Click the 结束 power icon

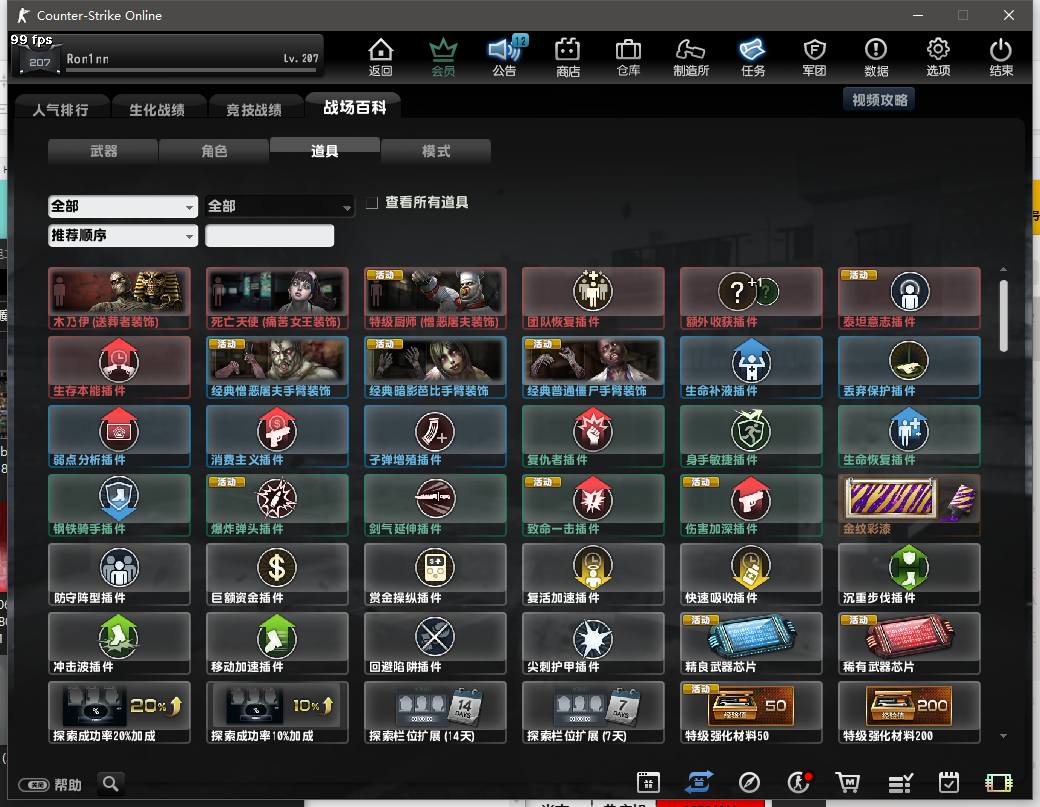pyautogui.click(x=1001, y=57)
